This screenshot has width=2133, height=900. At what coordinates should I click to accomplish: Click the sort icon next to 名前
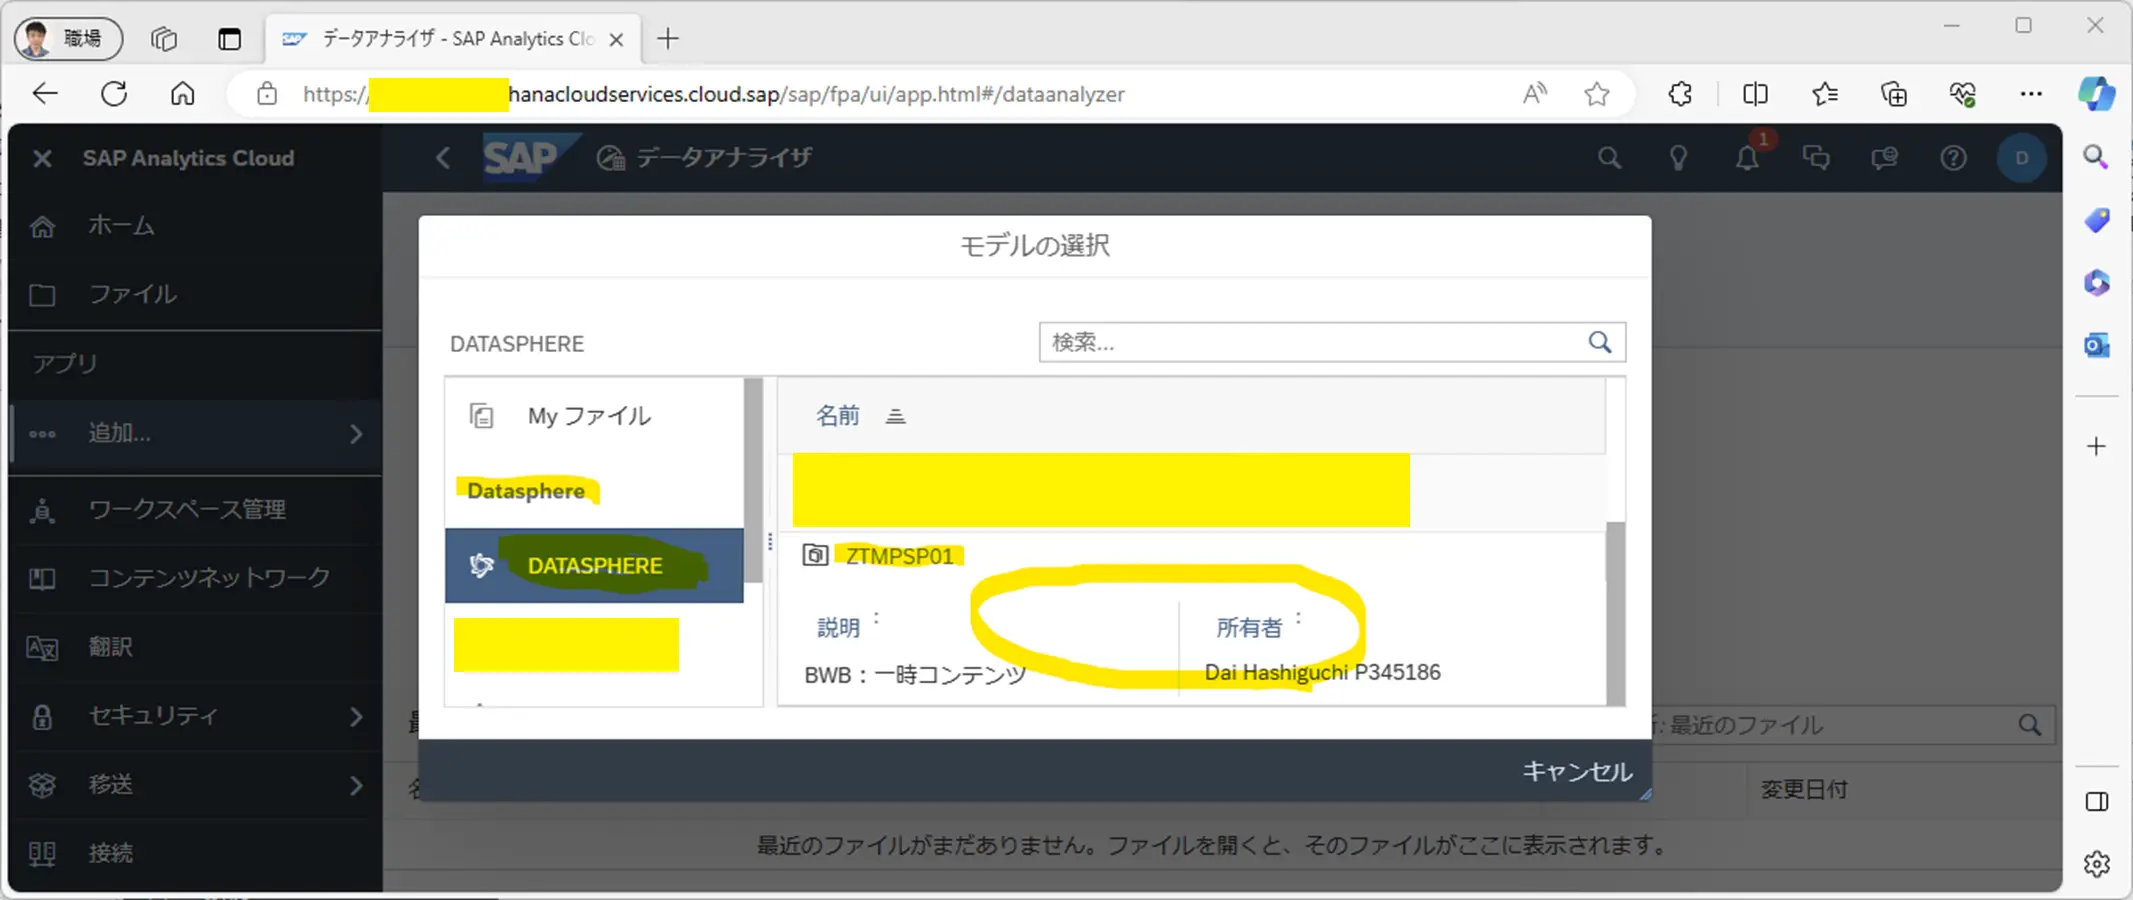pyautogui.click(x=895, y=416)
